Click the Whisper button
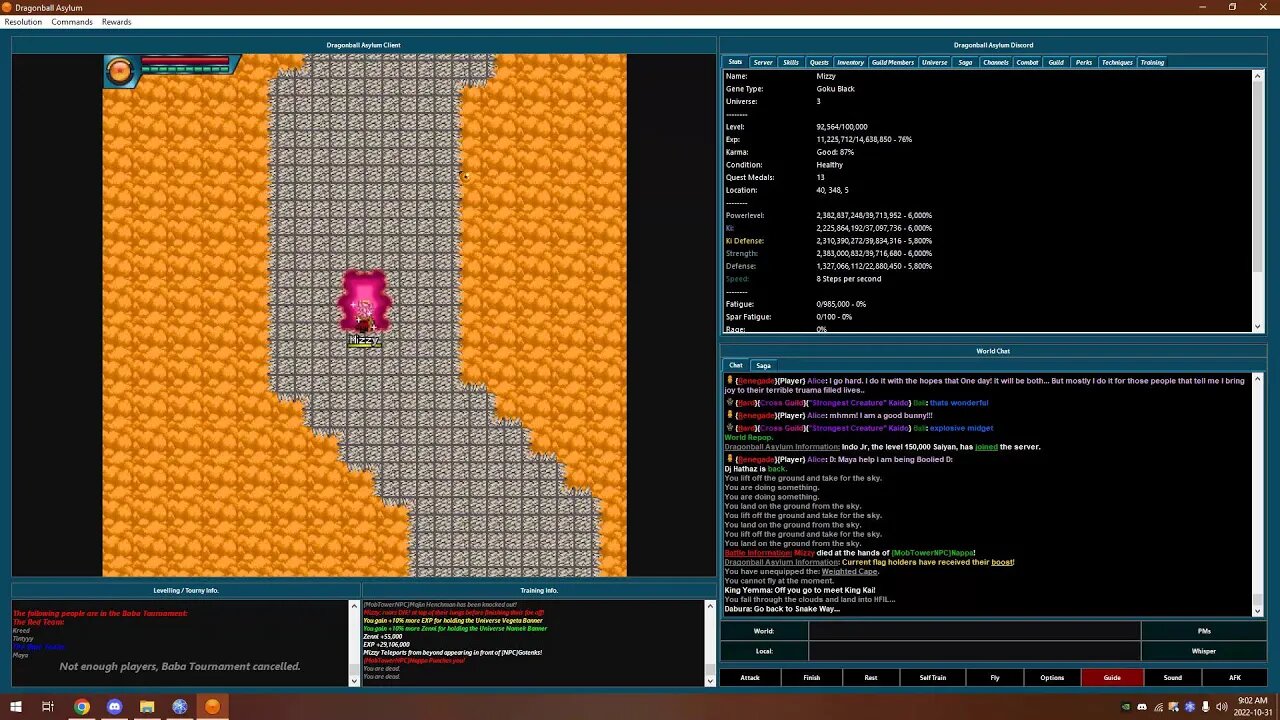The width and height of the screenshot is (1280, 720). (x=1204, y=651)
